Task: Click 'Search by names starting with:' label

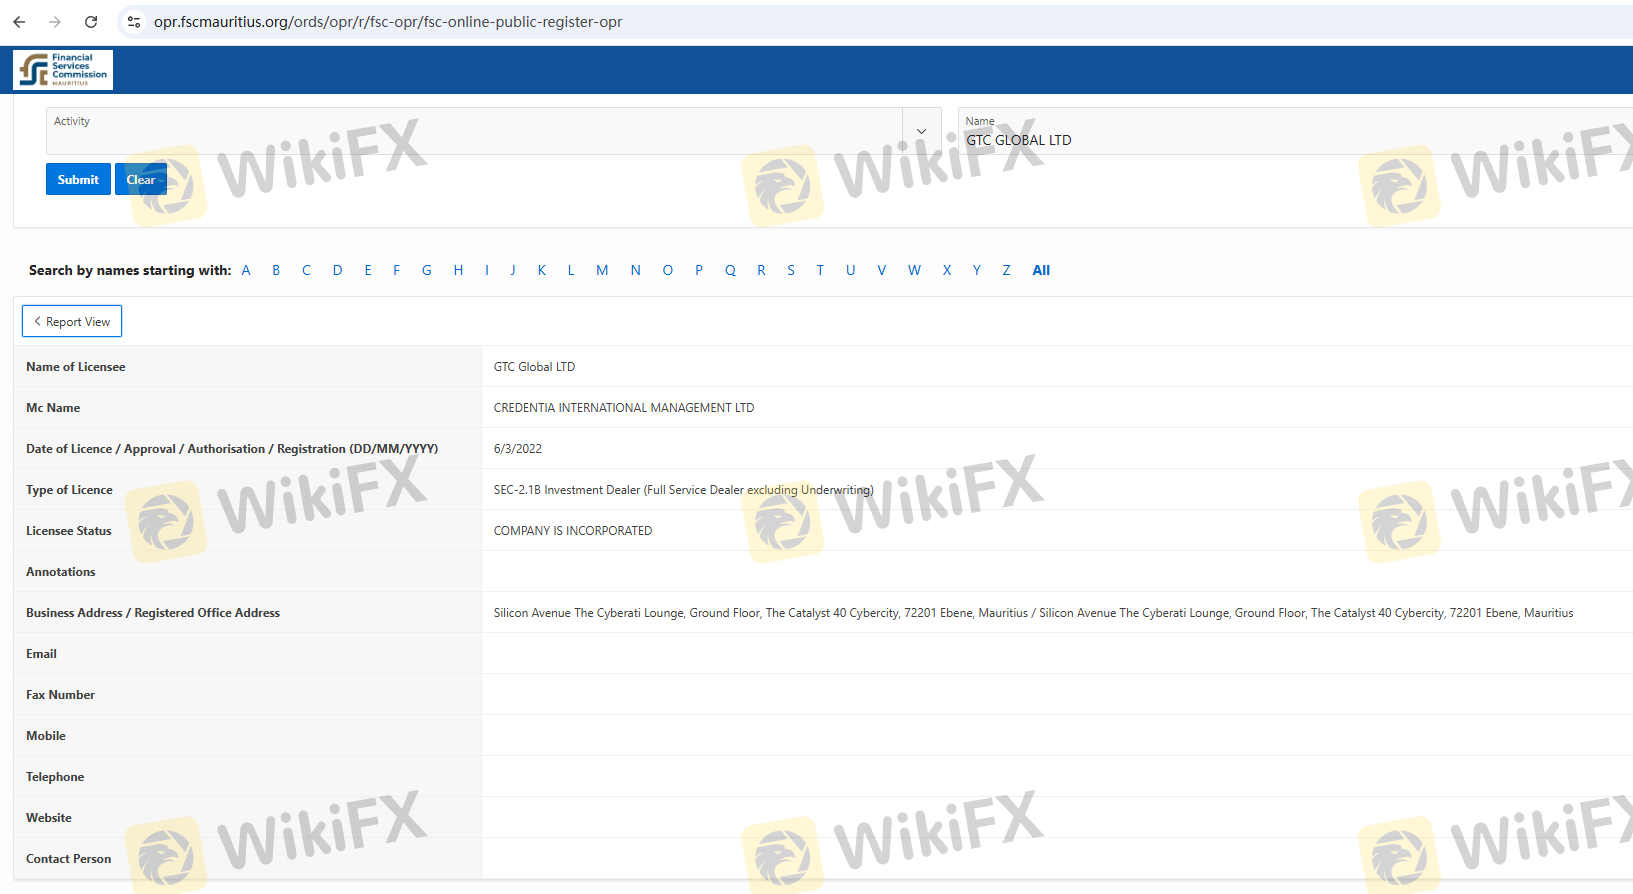Action: click(130, 270)
